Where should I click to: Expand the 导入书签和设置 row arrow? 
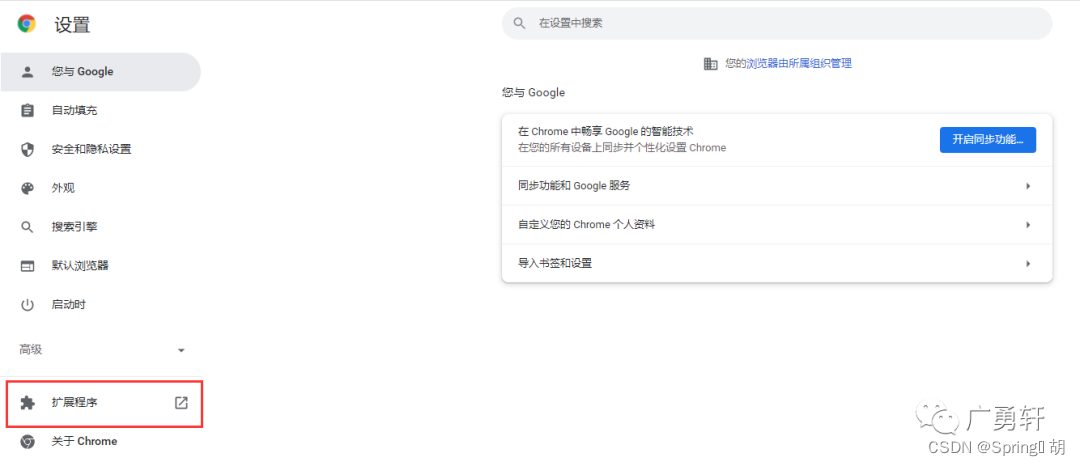coord(1028,263)
